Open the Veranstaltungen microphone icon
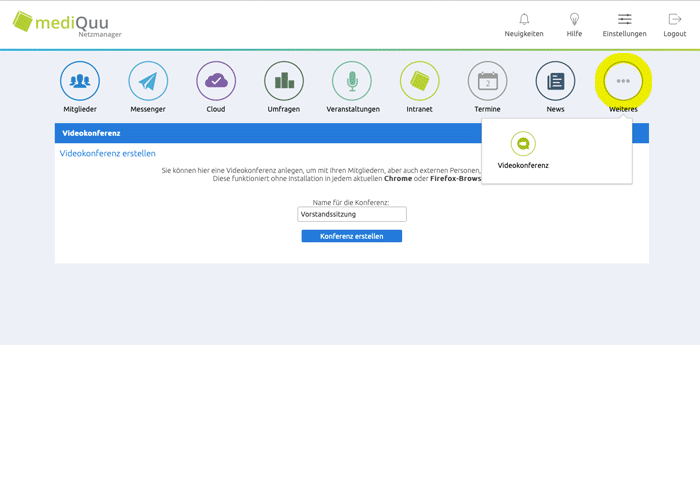 (x=352, y=81)
